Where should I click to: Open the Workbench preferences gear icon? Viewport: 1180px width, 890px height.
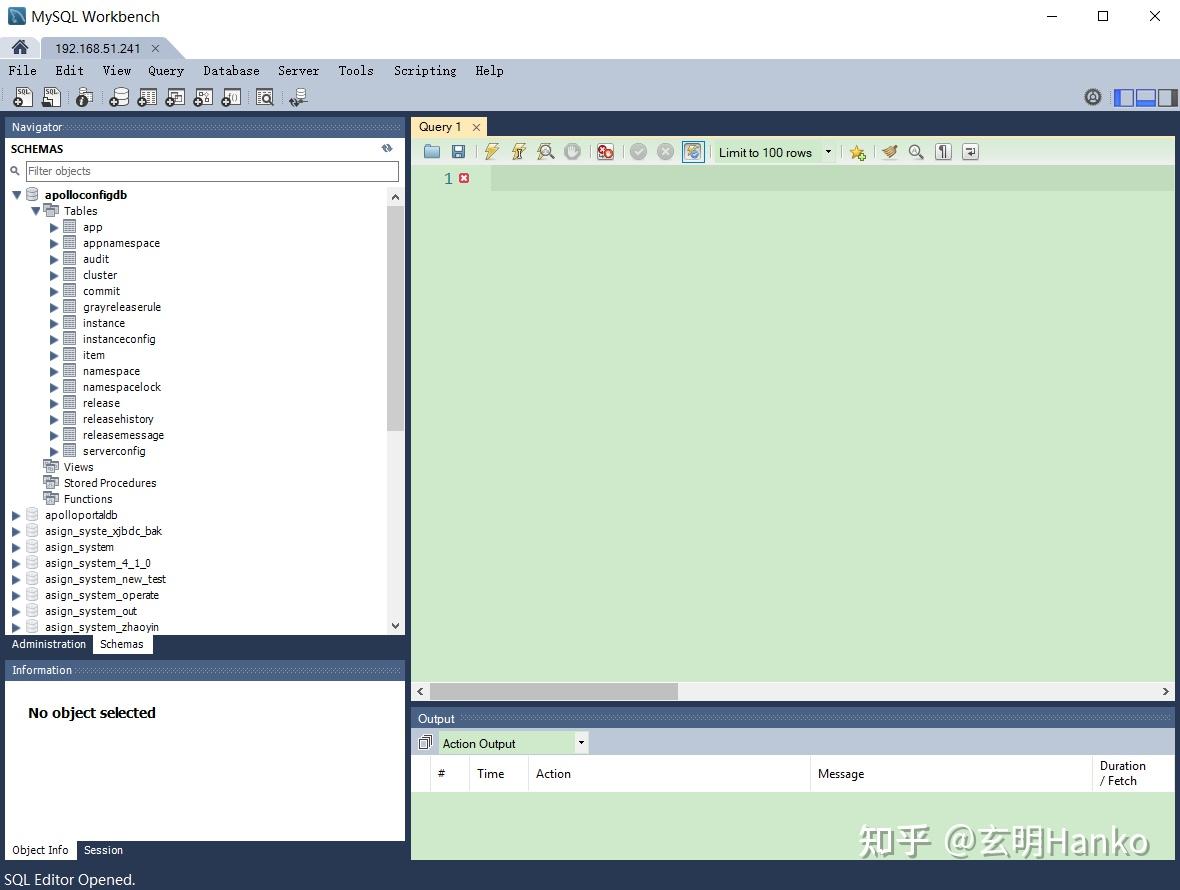tap(1093, 96)
